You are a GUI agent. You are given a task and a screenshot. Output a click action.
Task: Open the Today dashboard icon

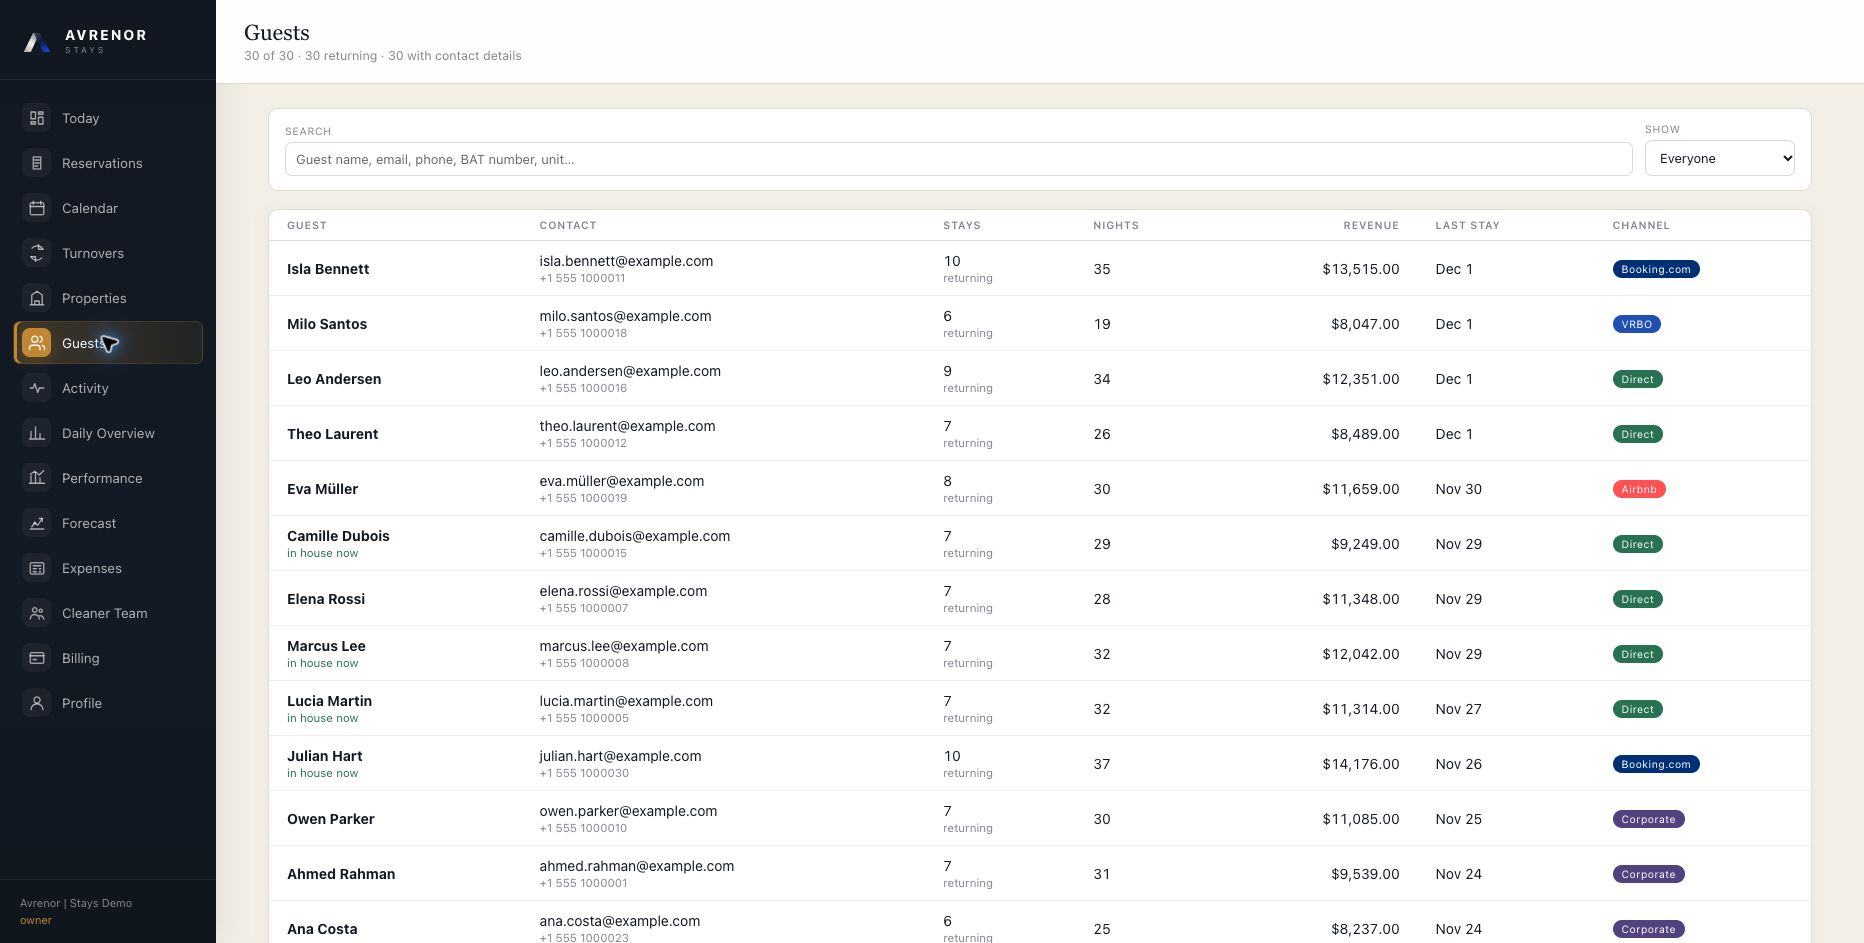[37, 118]
